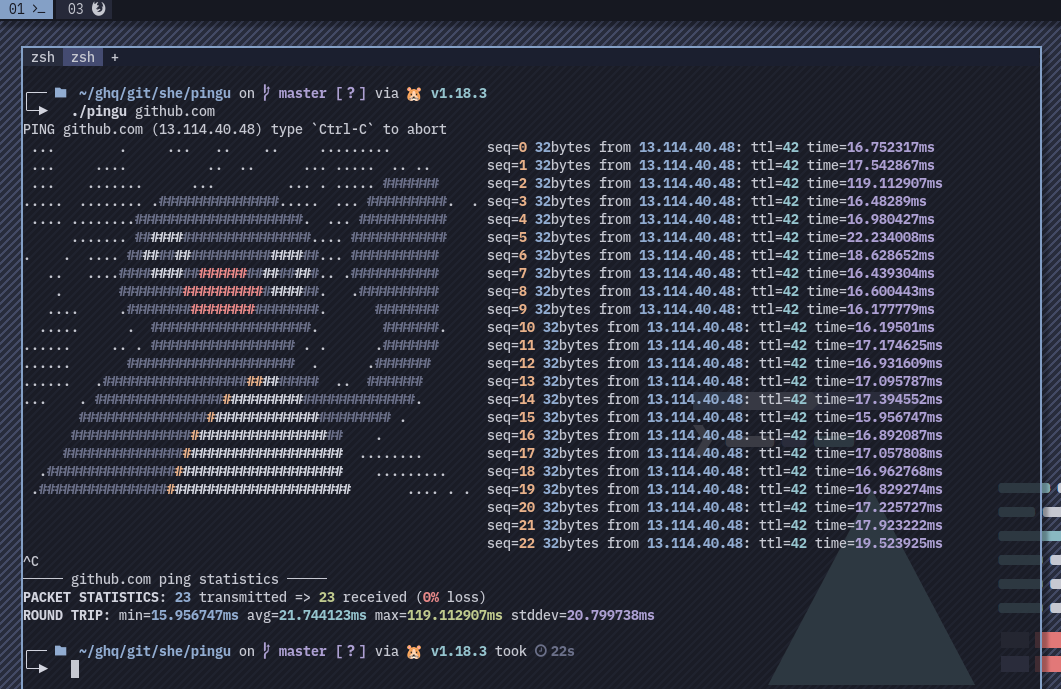Click the pingu ASCII art drawing

pos(230,330)
